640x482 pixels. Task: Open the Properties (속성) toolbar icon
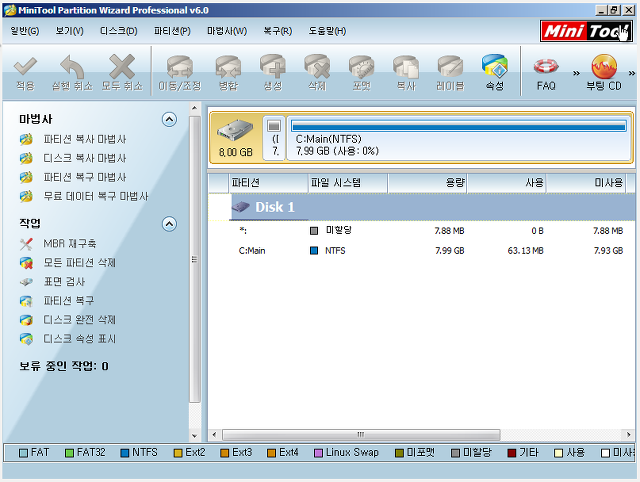(495, 66)
